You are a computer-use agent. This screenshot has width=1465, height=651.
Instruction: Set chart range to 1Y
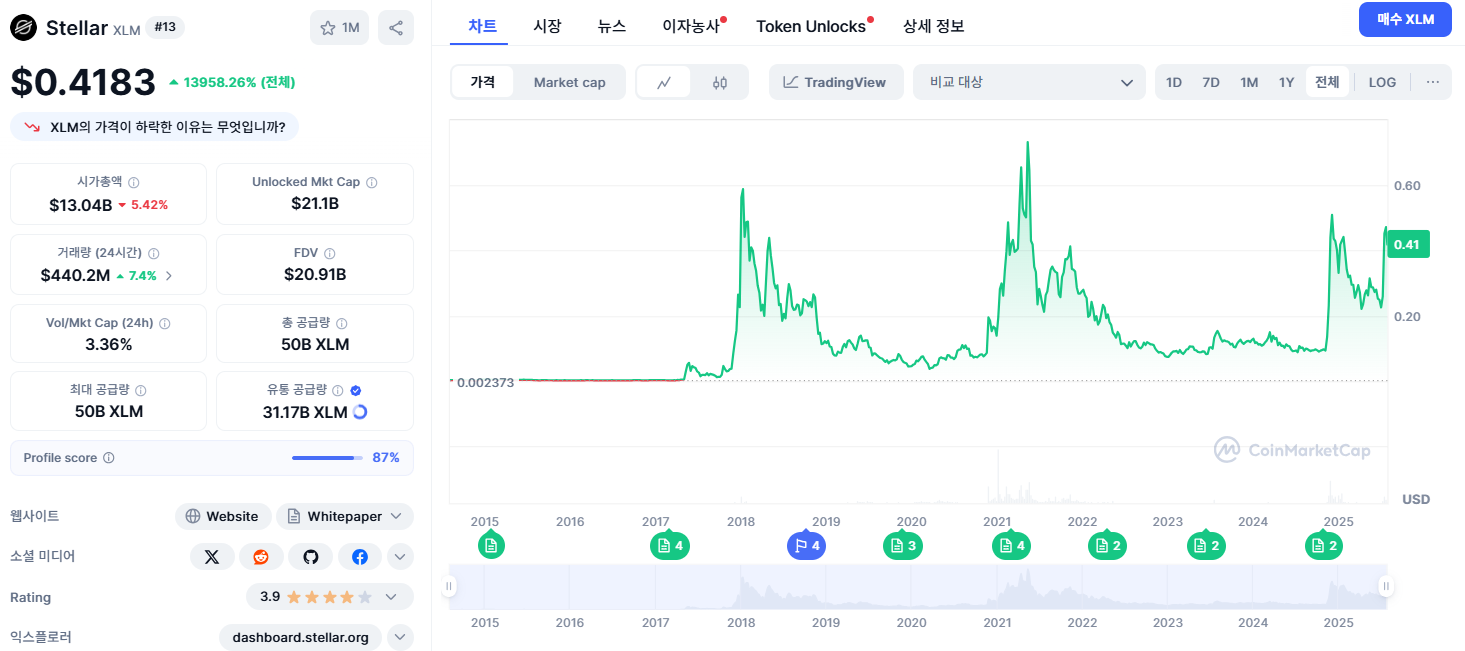click(x=1287, y=82)
